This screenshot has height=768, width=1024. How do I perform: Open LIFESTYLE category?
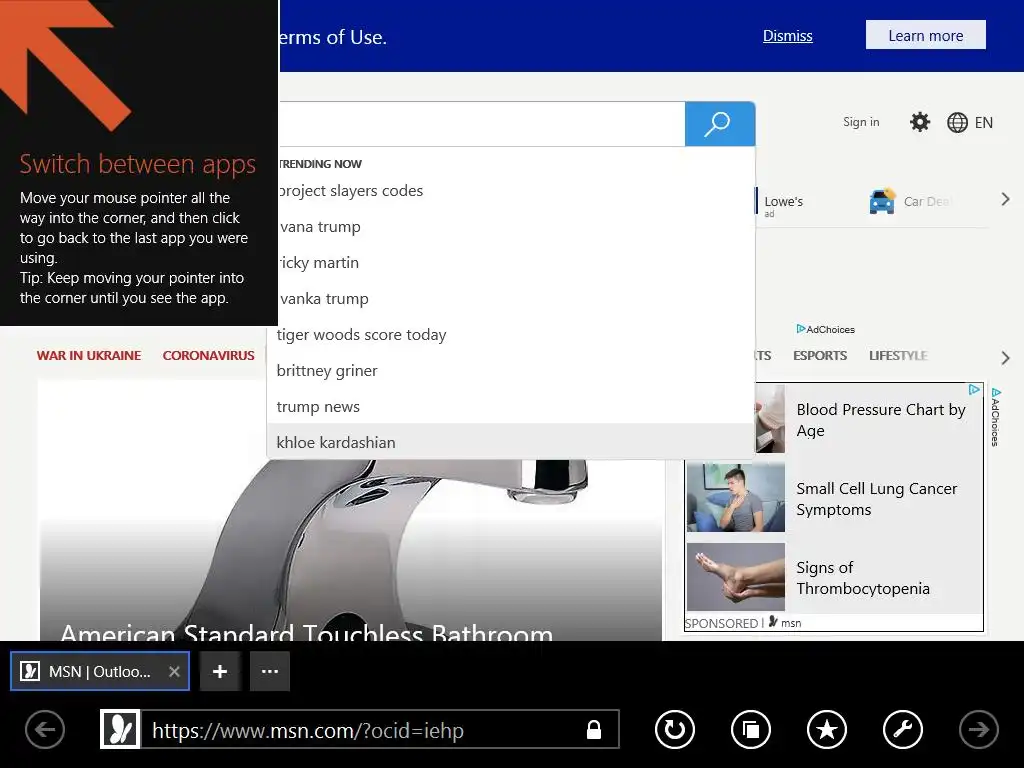point(898,356)
